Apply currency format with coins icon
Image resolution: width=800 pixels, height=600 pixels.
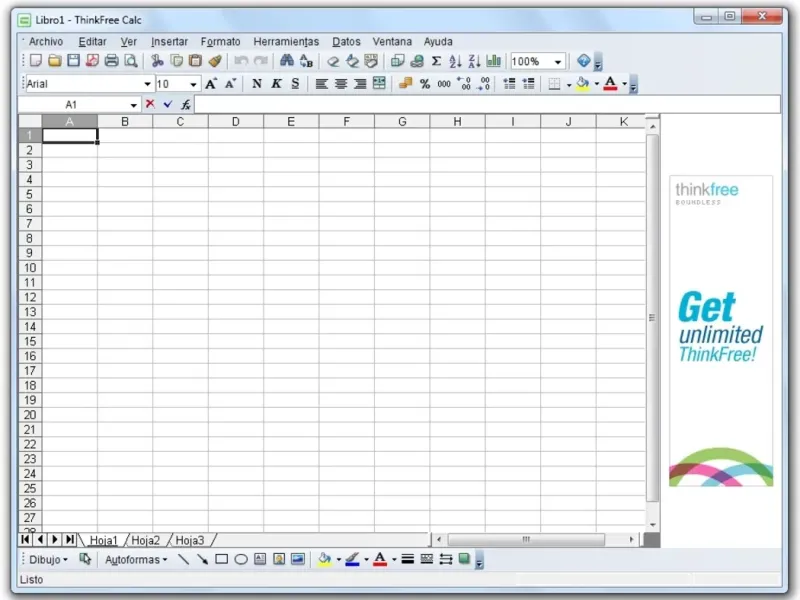point(406,84)
